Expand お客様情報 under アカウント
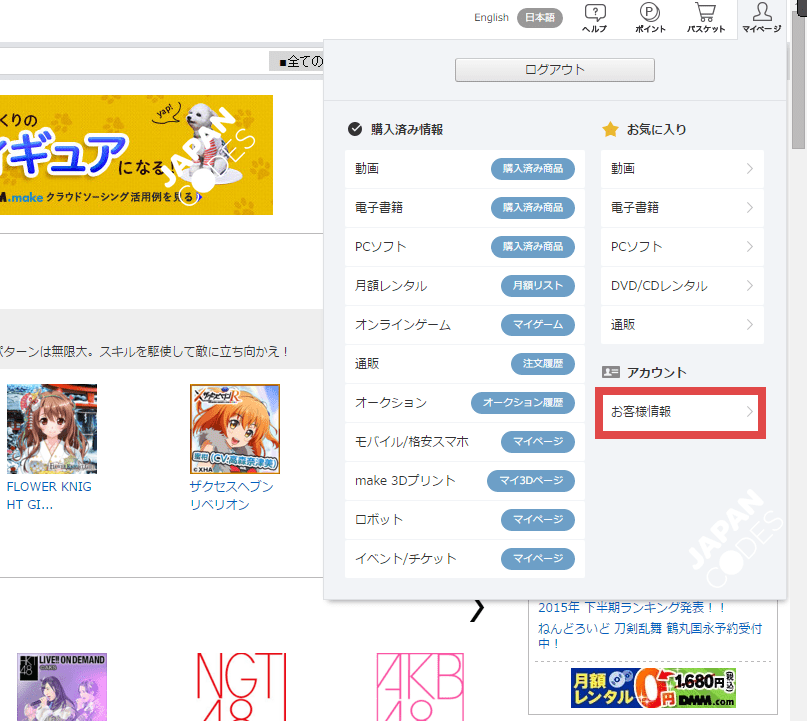 (681, 412)
